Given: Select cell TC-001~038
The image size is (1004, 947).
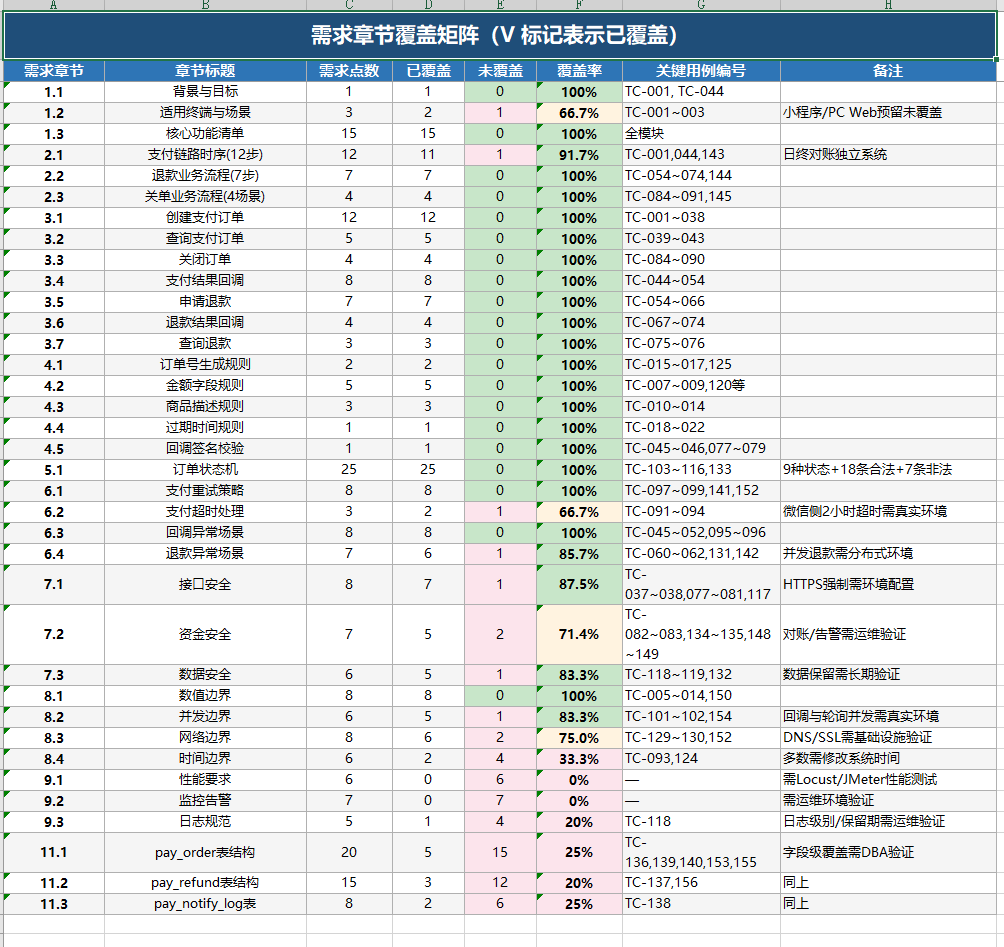Looking at the screenshot, I should tap(701, 218).
